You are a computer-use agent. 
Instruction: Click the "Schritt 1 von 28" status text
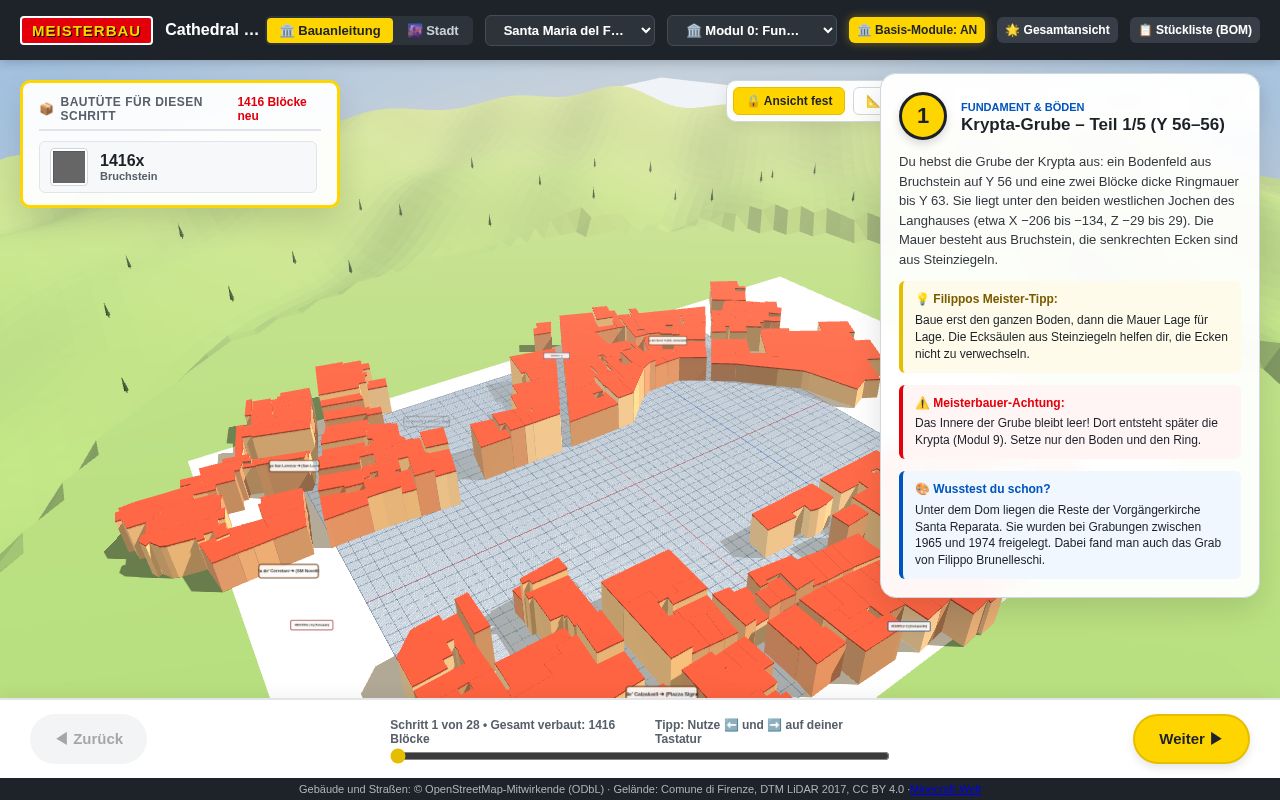click(x=435, y=725)
